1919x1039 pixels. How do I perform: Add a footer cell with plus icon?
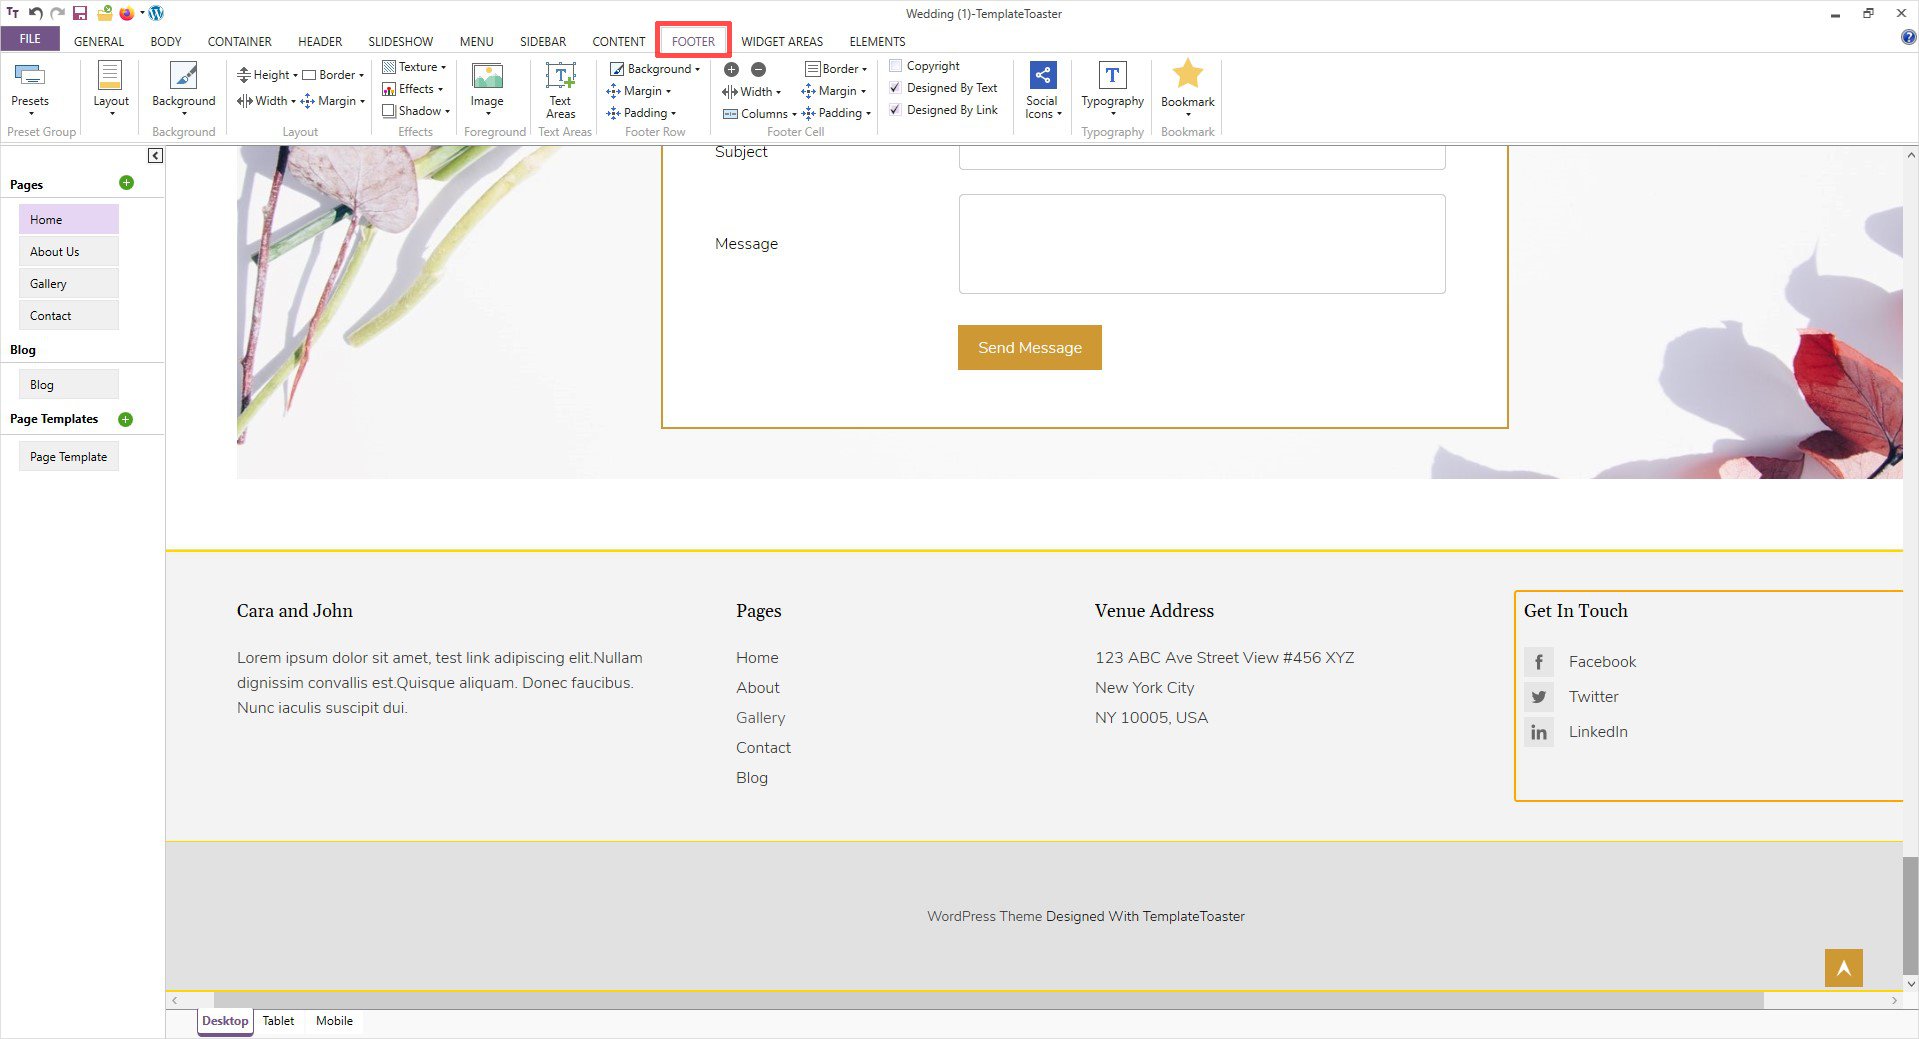[731, 69]
